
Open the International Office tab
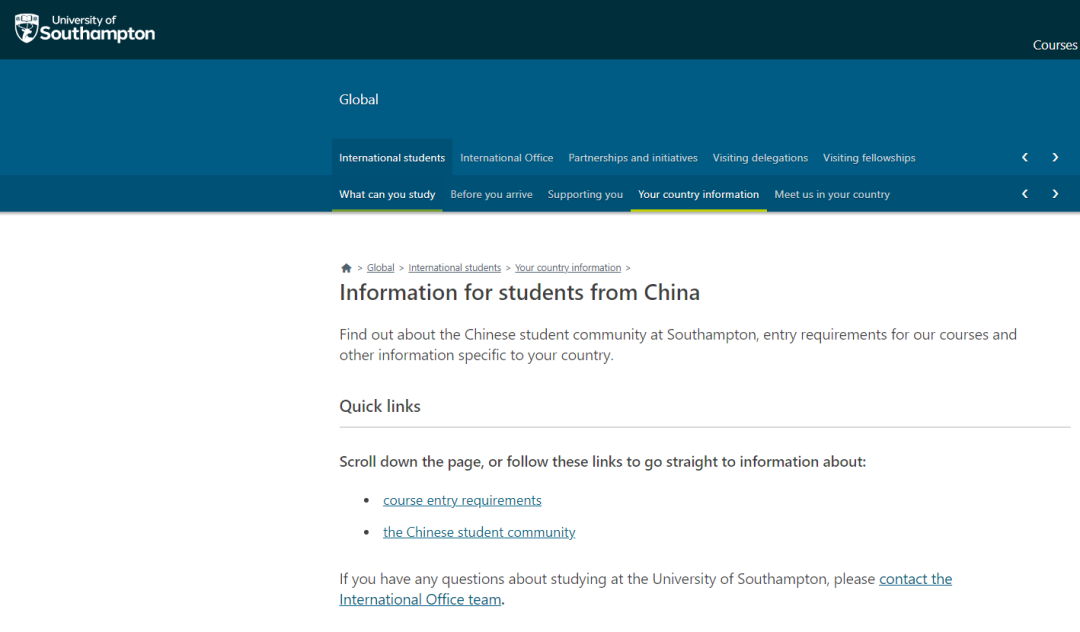[506, 158]
